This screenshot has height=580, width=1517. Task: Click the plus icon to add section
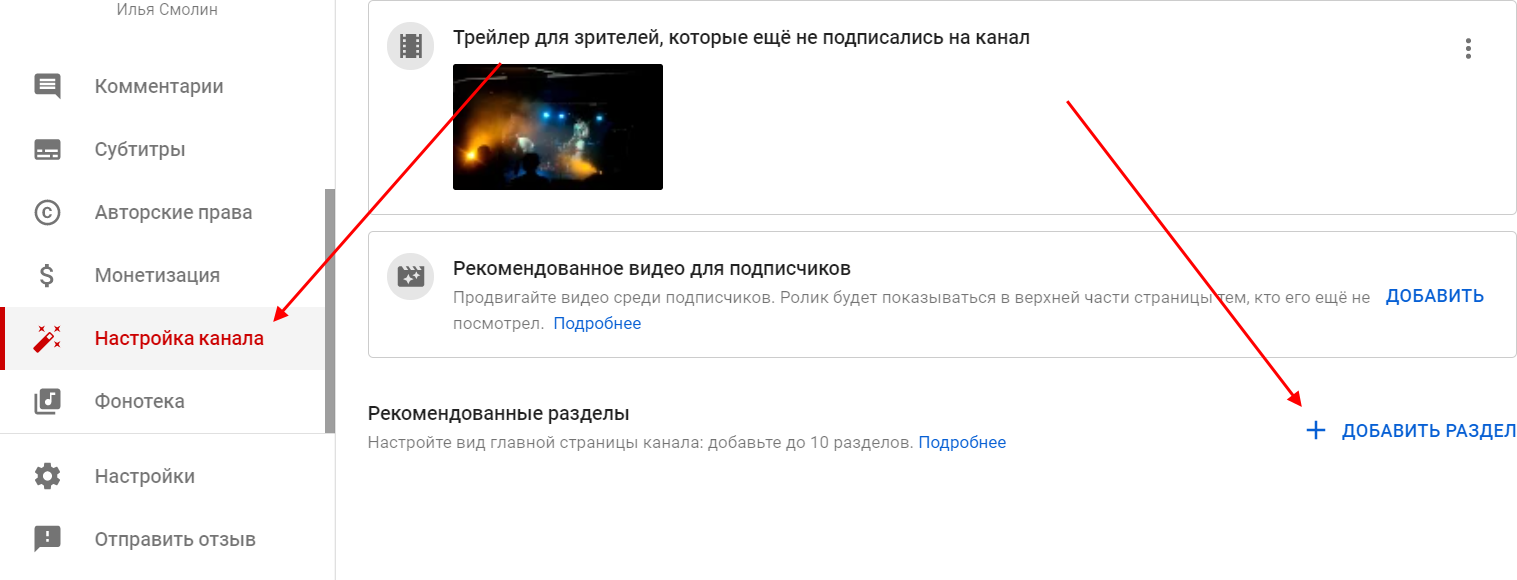click(1316, 431)
